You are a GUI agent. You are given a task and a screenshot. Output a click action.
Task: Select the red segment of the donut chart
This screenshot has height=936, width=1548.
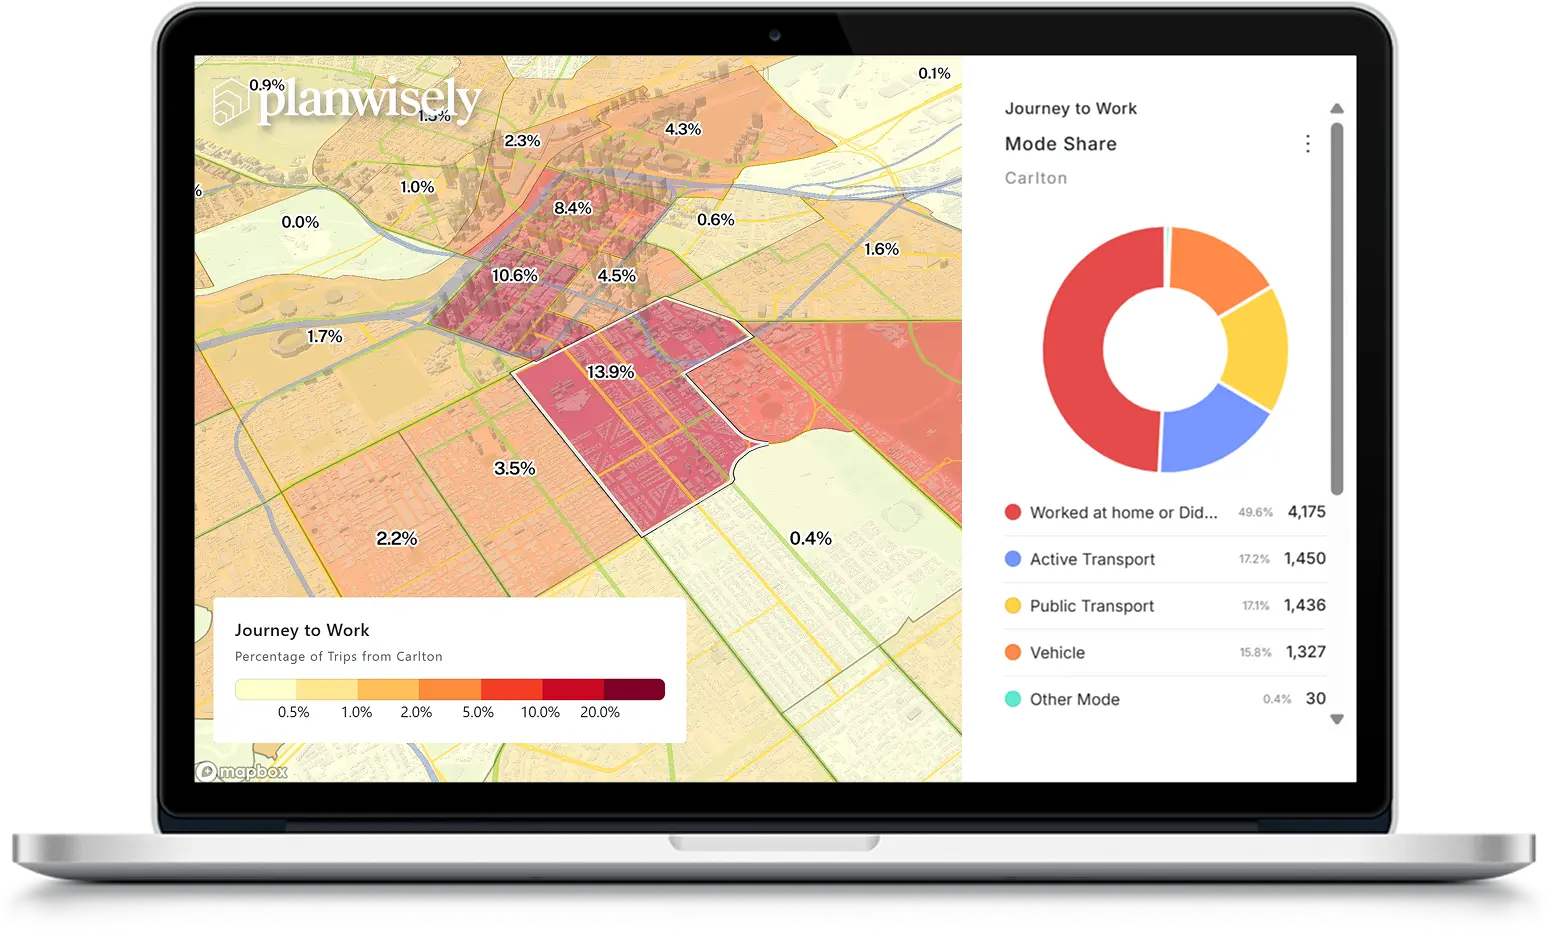[1075, 350]
